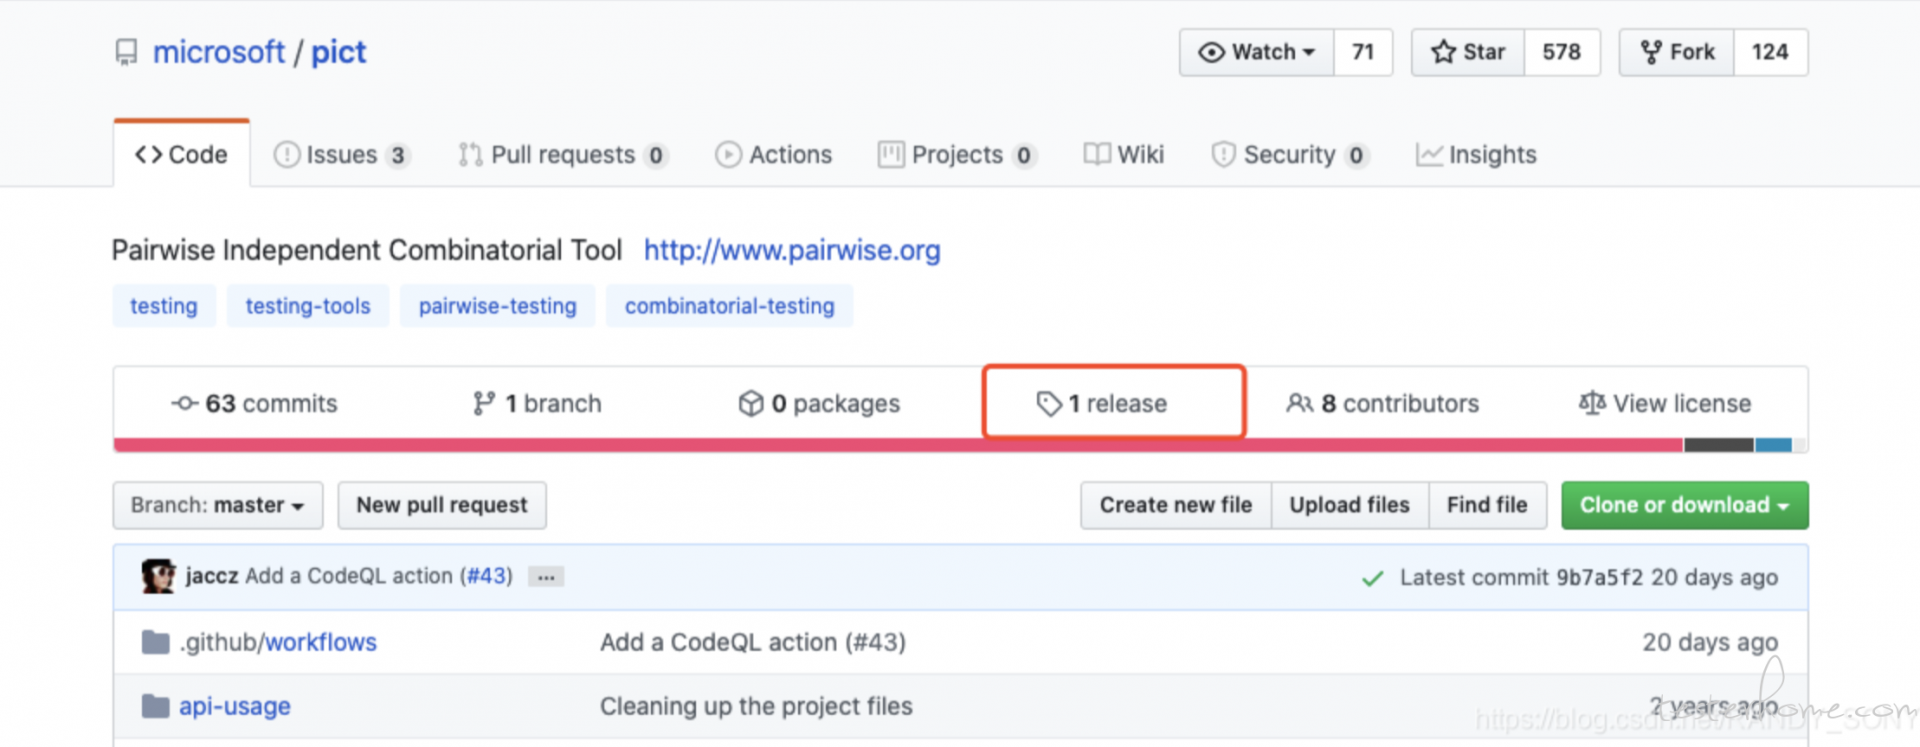The image size is (1920, 747).
Task: Open the Projects tab
Action: coord(956,155)
